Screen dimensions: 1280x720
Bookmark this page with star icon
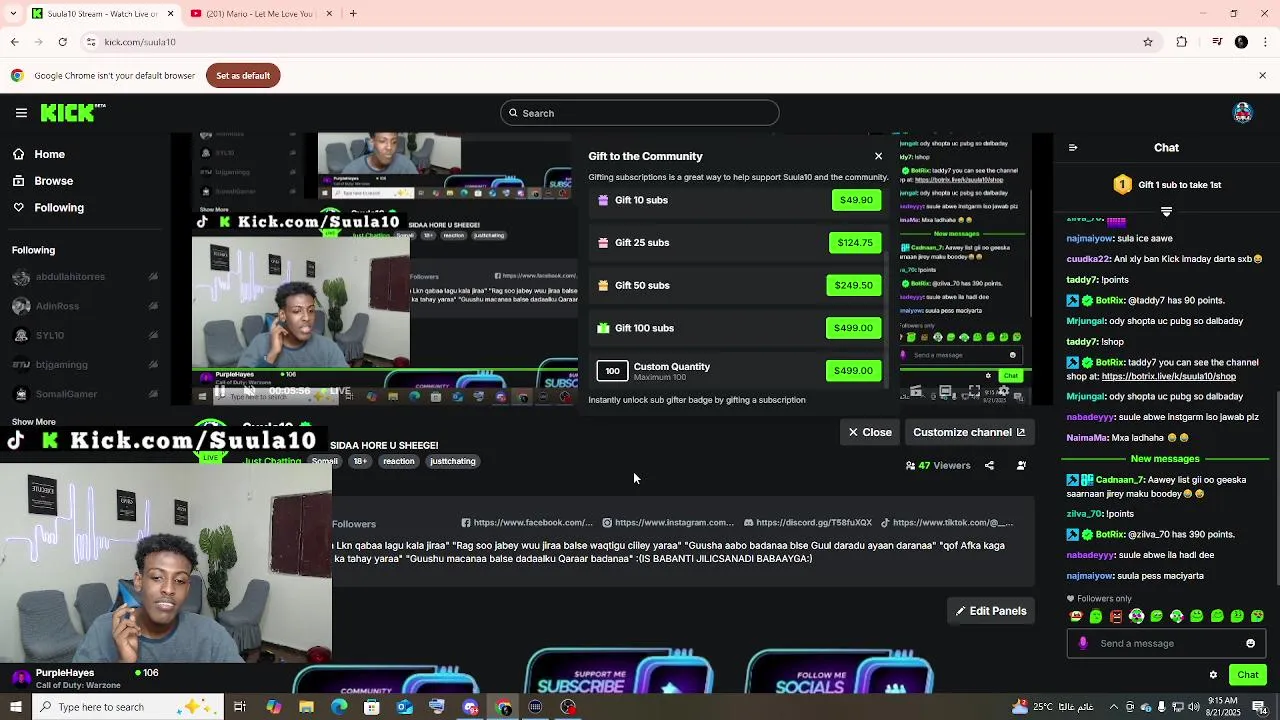coord(1148,42)
